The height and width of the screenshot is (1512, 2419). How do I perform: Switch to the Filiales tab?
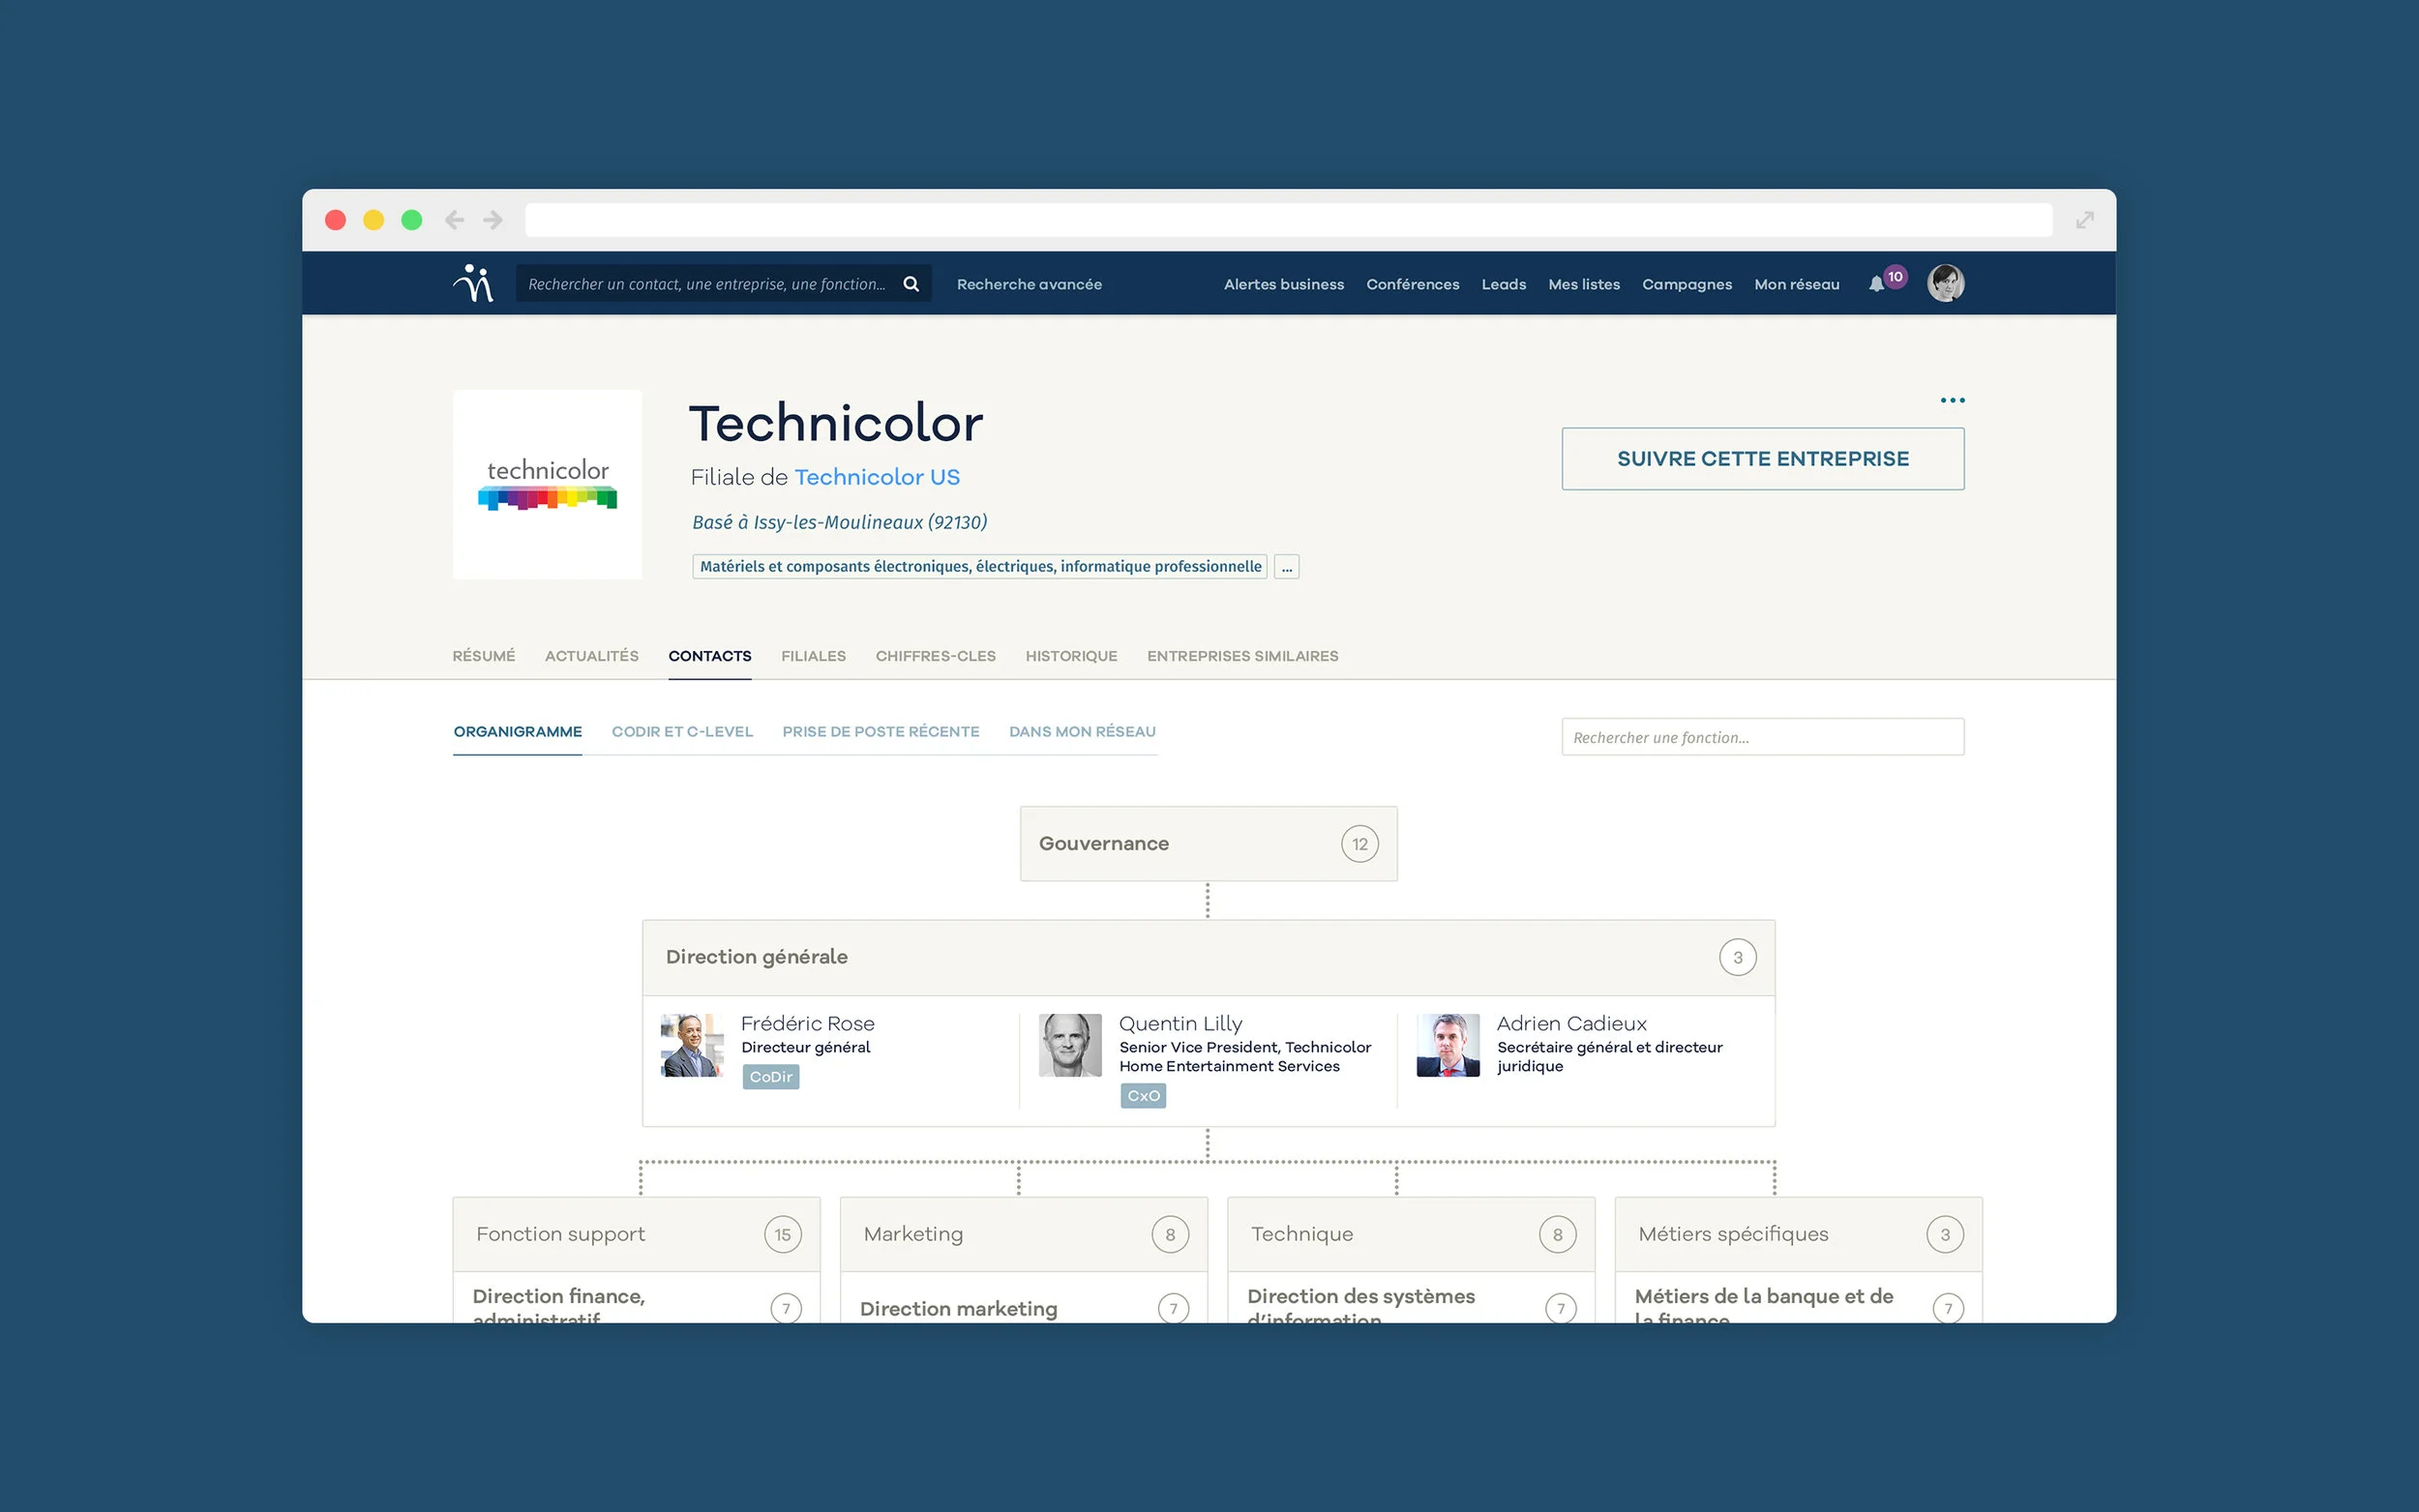coord(814,656)
